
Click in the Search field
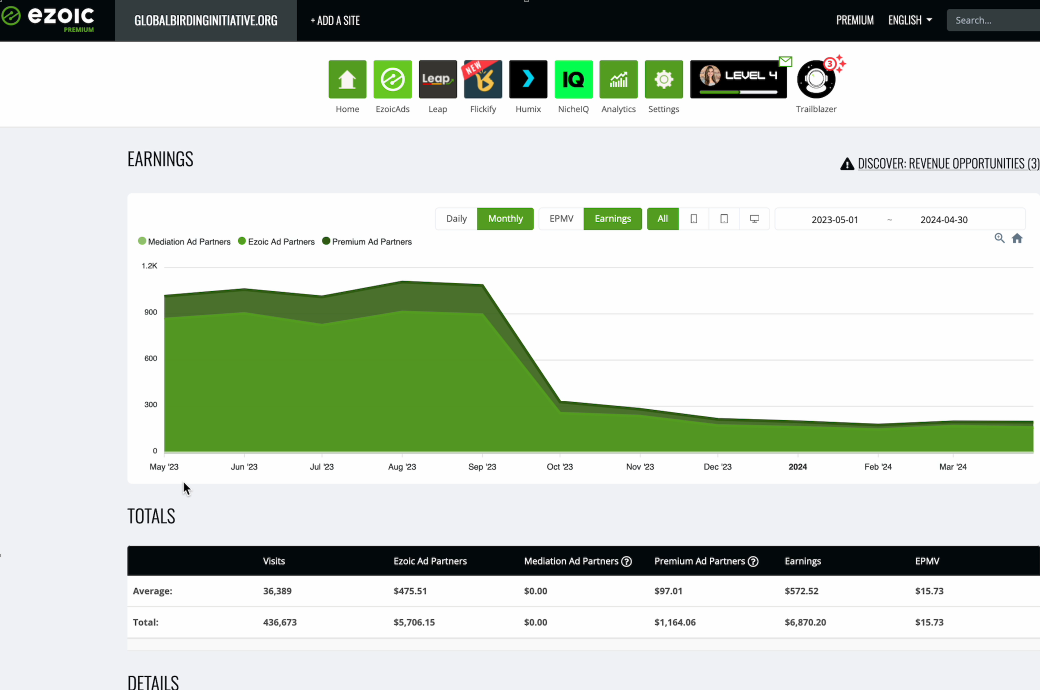(x=993, y=20)
